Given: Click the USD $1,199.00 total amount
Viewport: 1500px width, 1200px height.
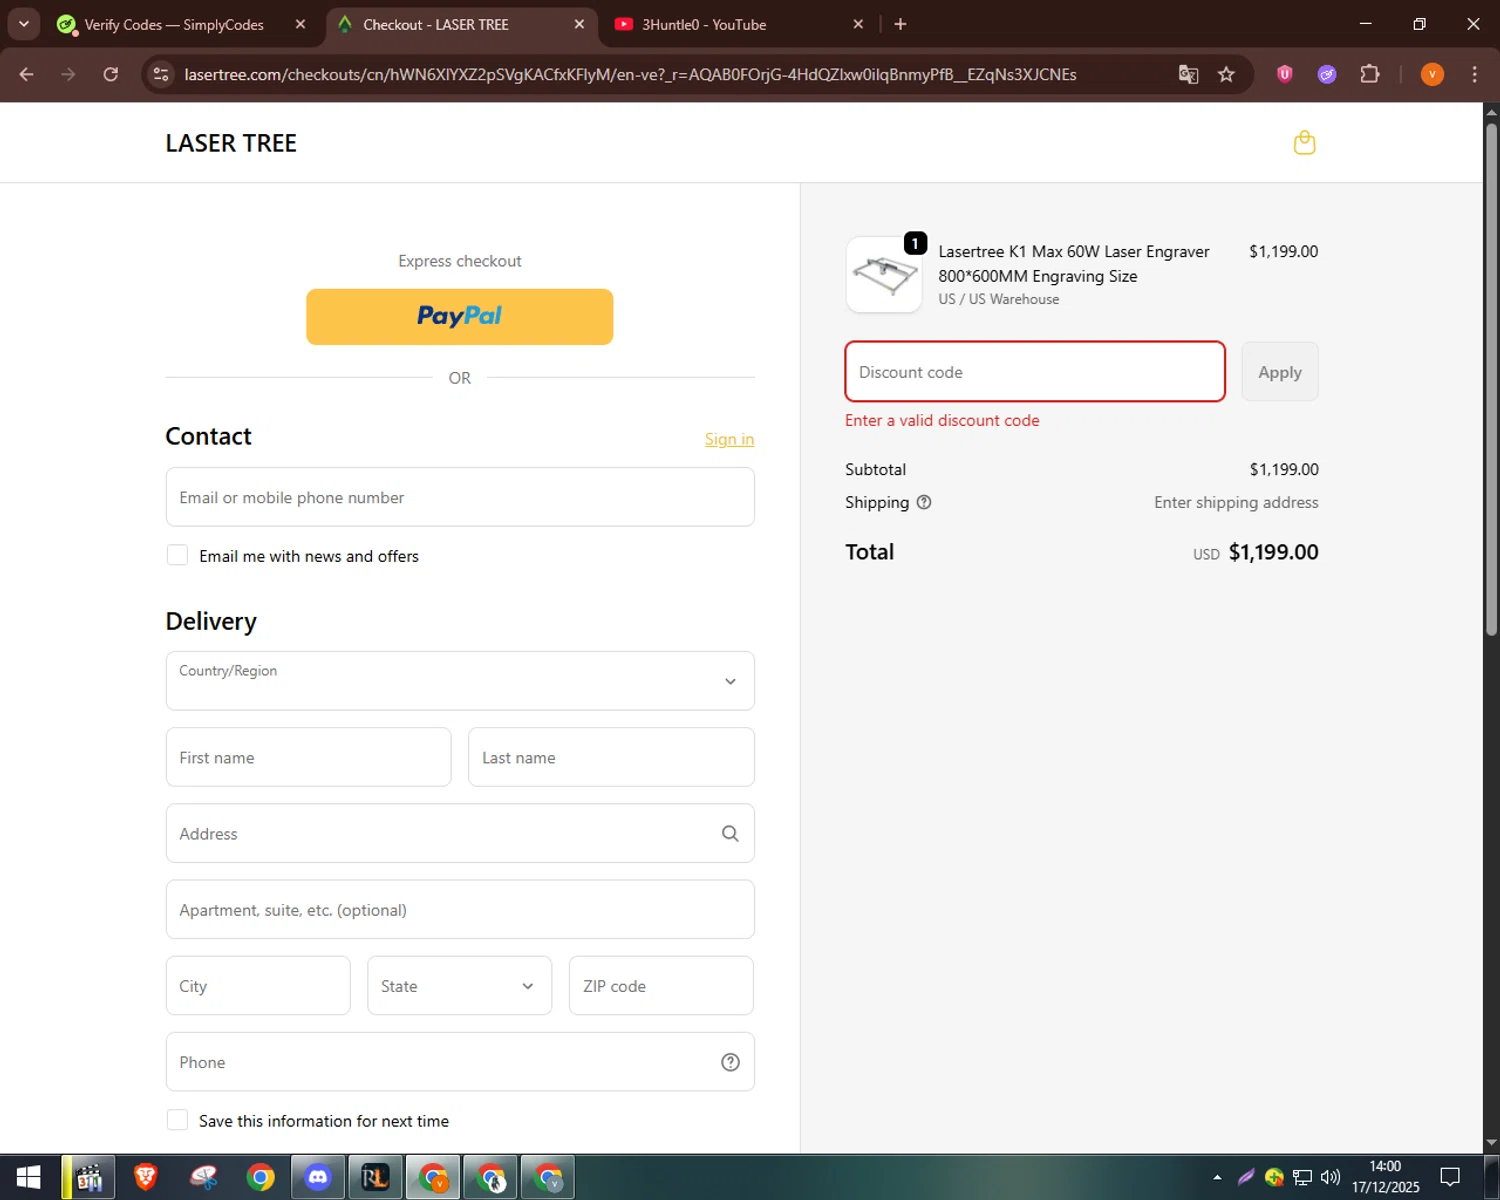Looking at the screenshot, I should pos(1255,552).
